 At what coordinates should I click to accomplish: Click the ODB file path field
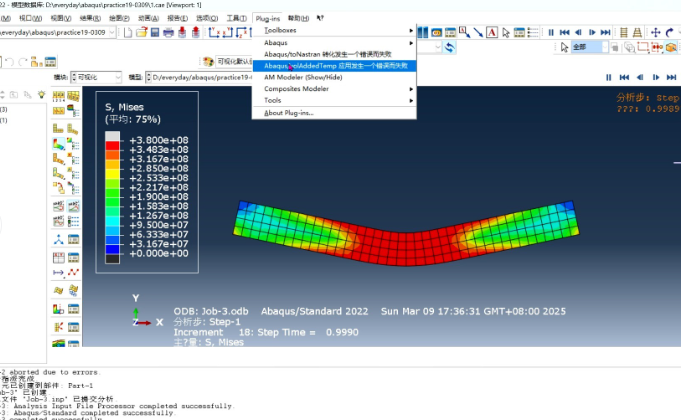pos(200,77)
